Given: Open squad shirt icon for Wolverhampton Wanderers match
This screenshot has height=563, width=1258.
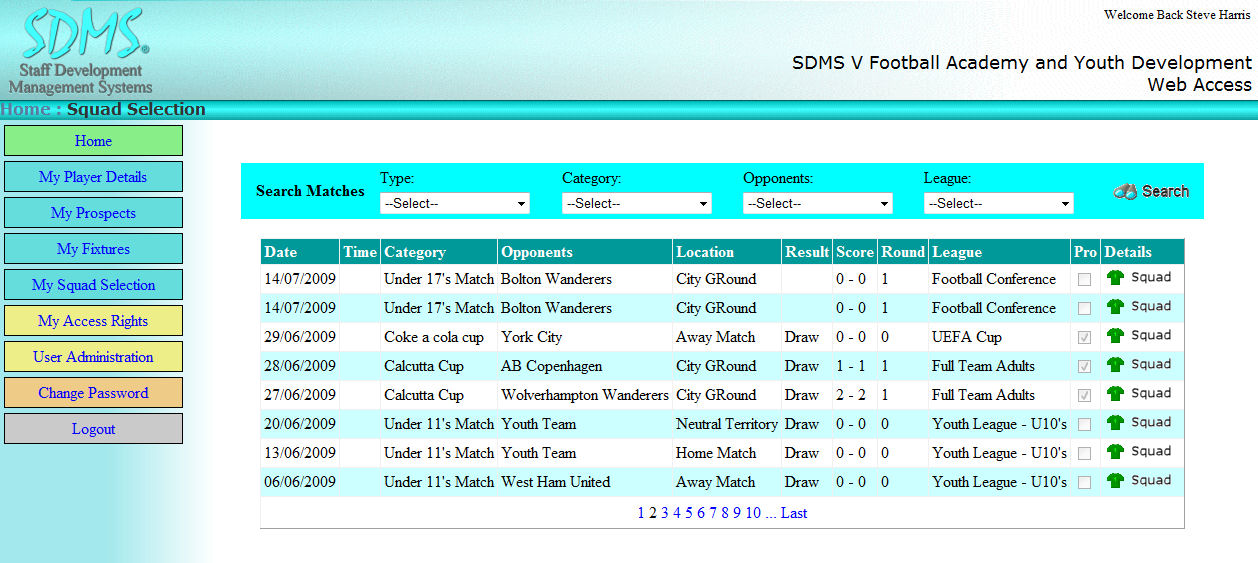Looking at the screenshot, I should point(1115,394).
